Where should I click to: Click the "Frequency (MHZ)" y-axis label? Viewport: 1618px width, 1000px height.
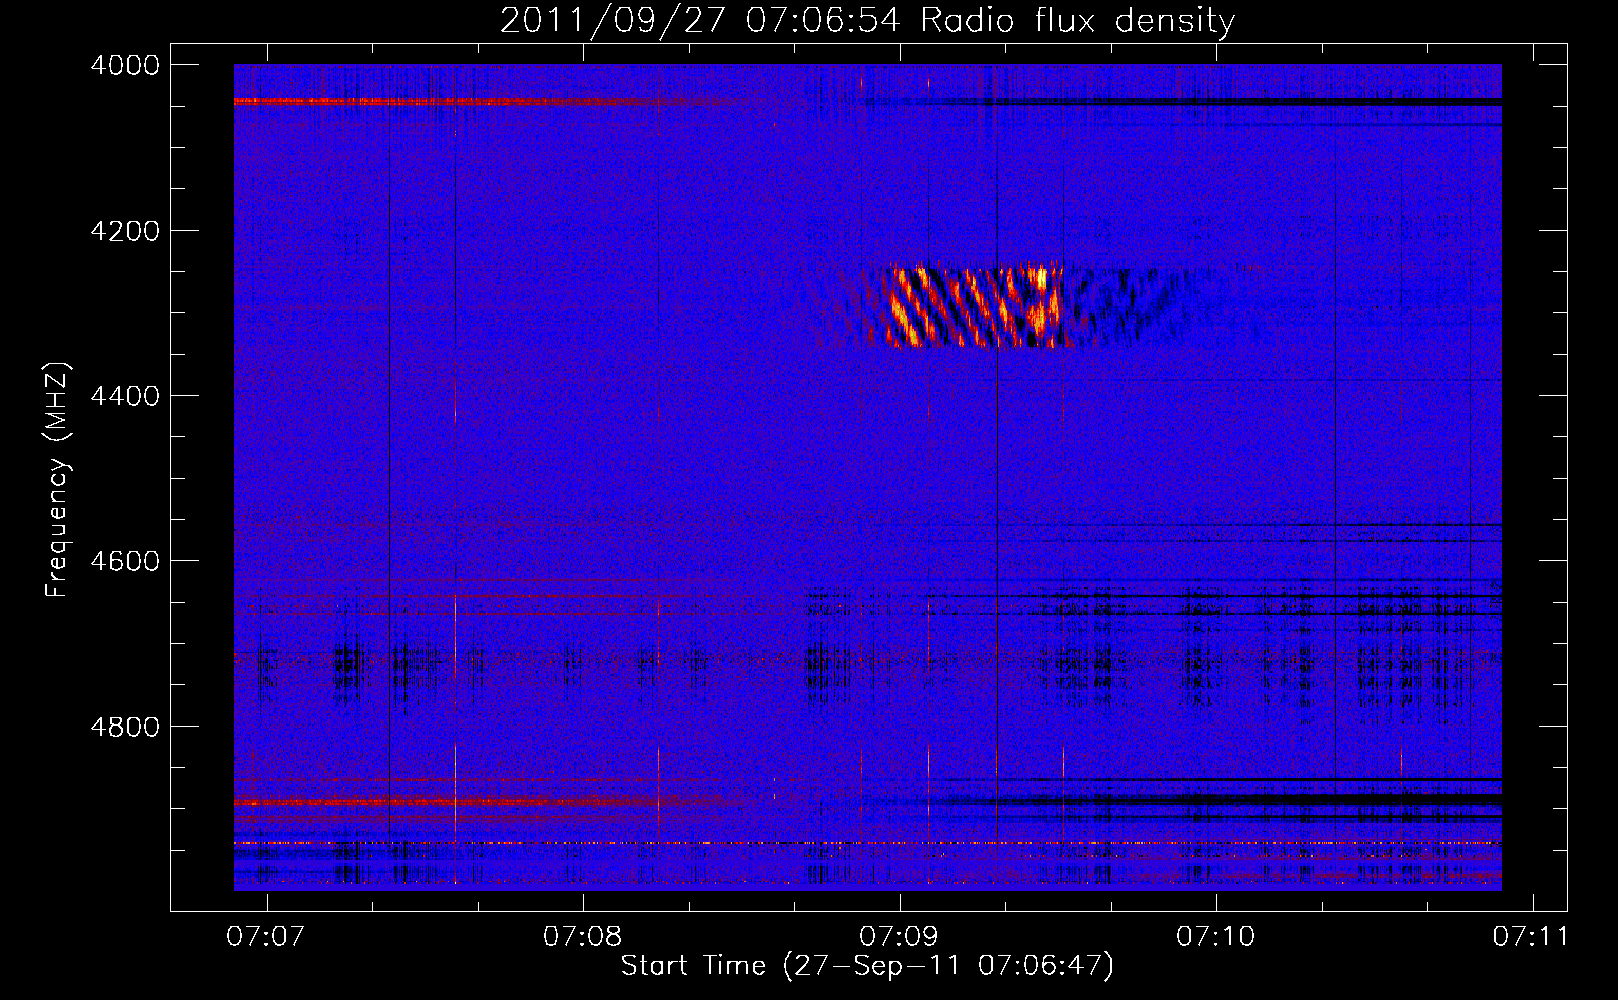[57, 480]
